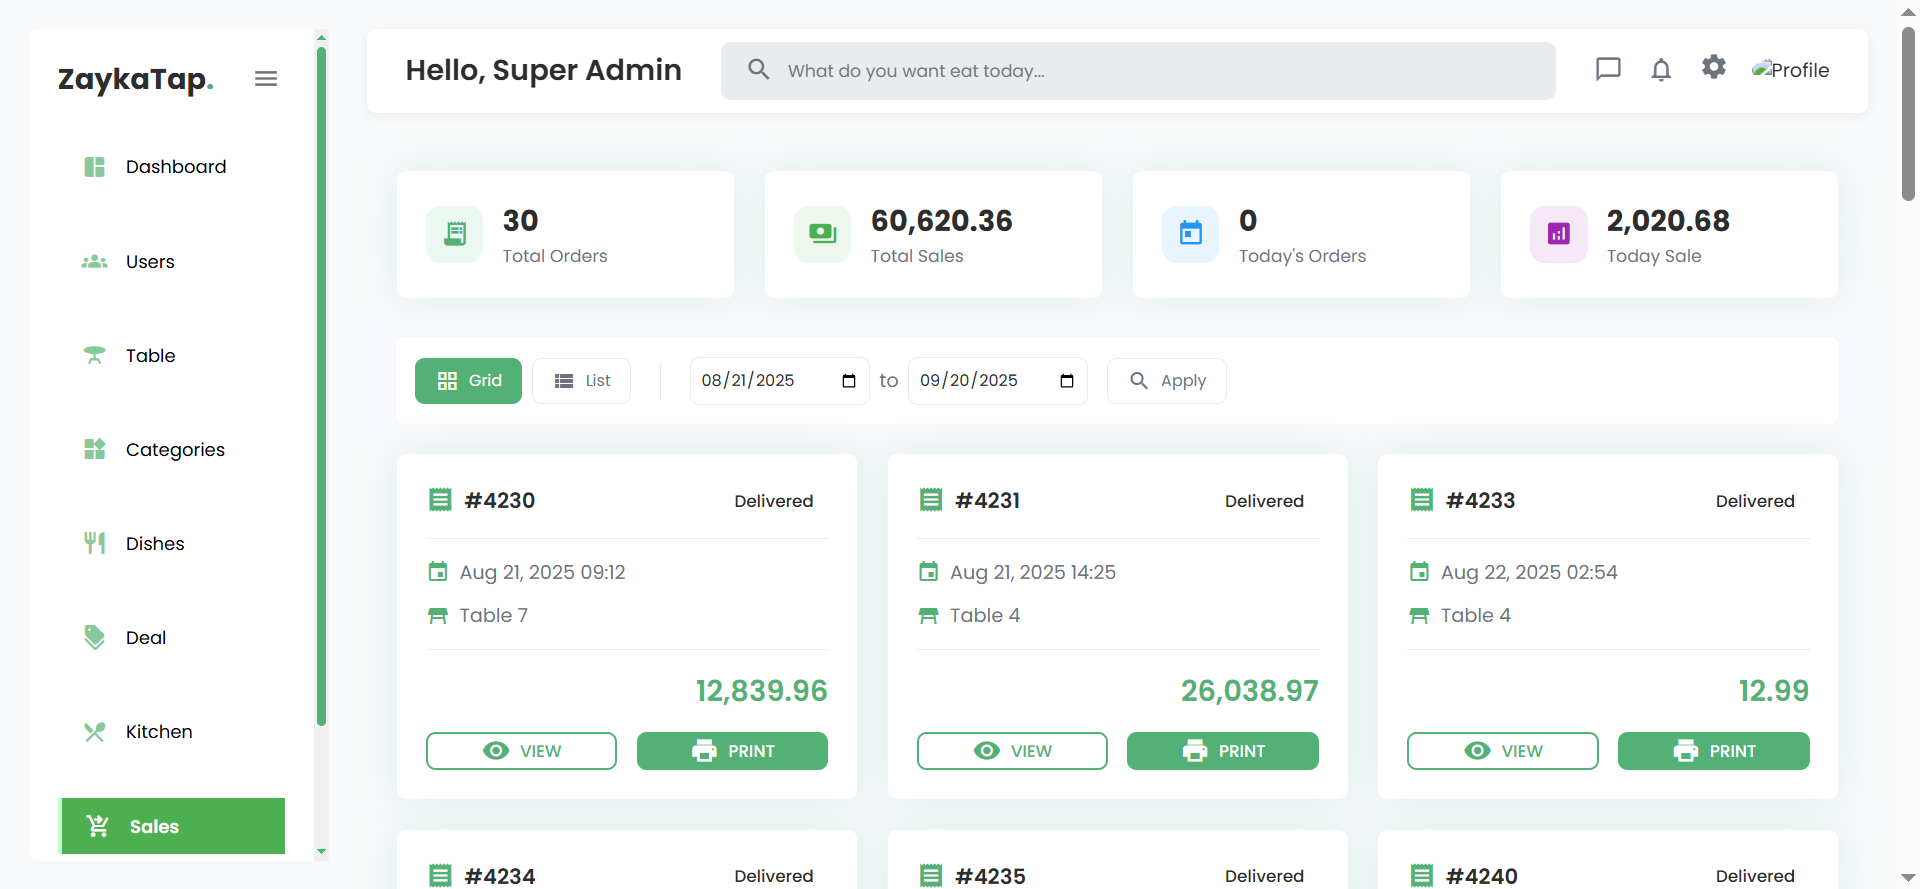
Task: Click the notifications bell icon
Action: [x=1661, y=70]
